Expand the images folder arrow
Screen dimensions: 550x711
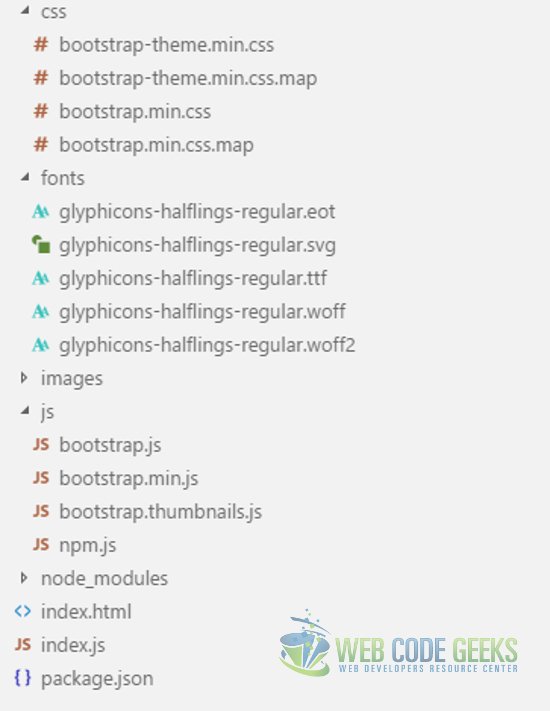click(x=24, y=378)
